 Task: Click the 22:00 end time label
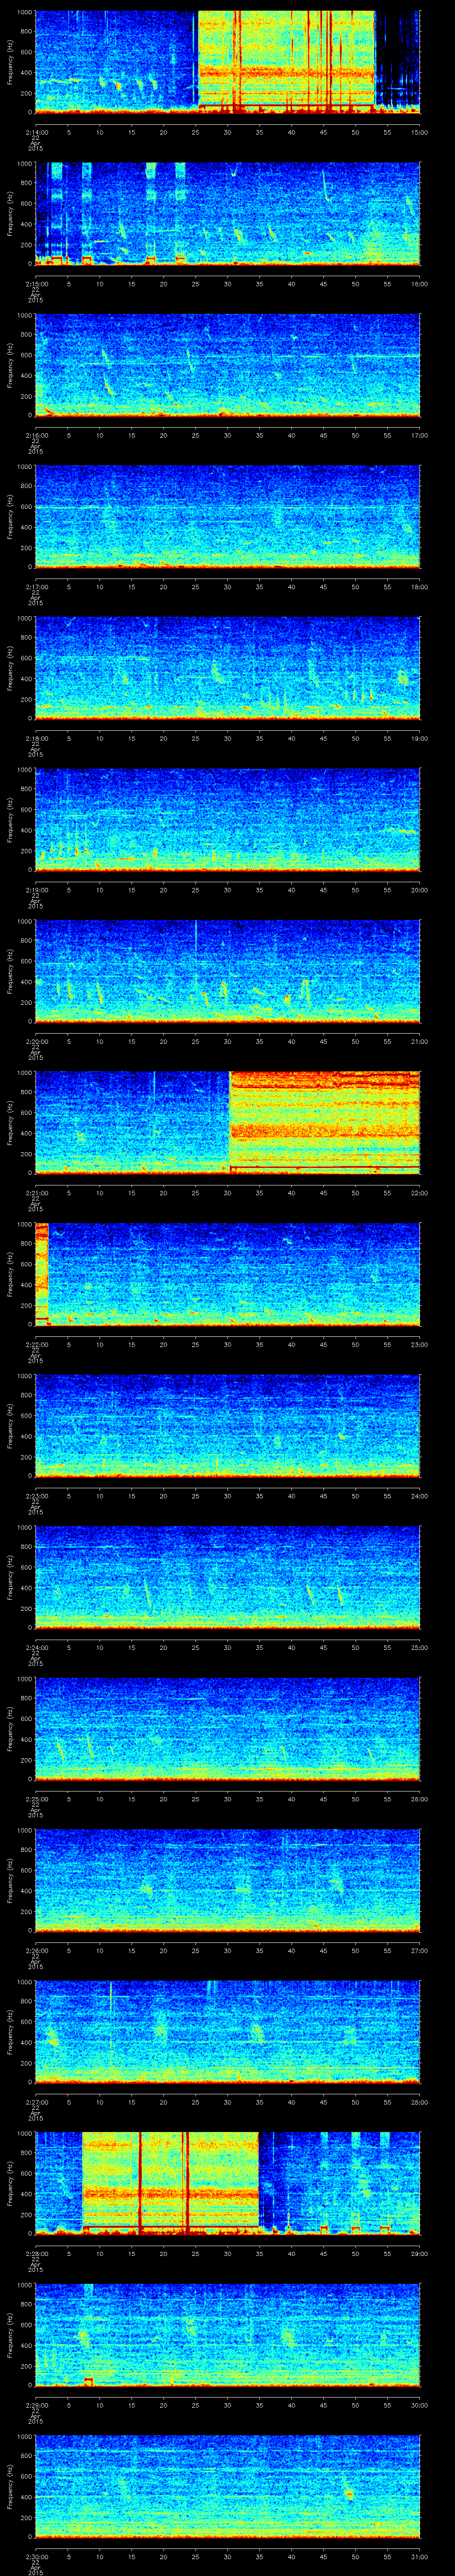(x=419, y=1193)
